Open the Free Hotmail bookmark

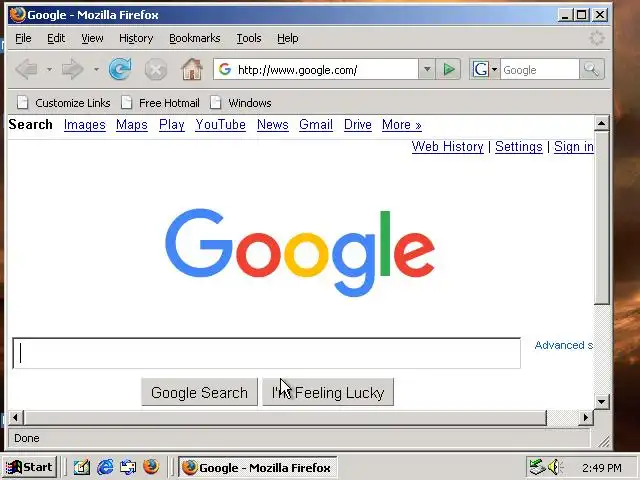tap(160, 103)
